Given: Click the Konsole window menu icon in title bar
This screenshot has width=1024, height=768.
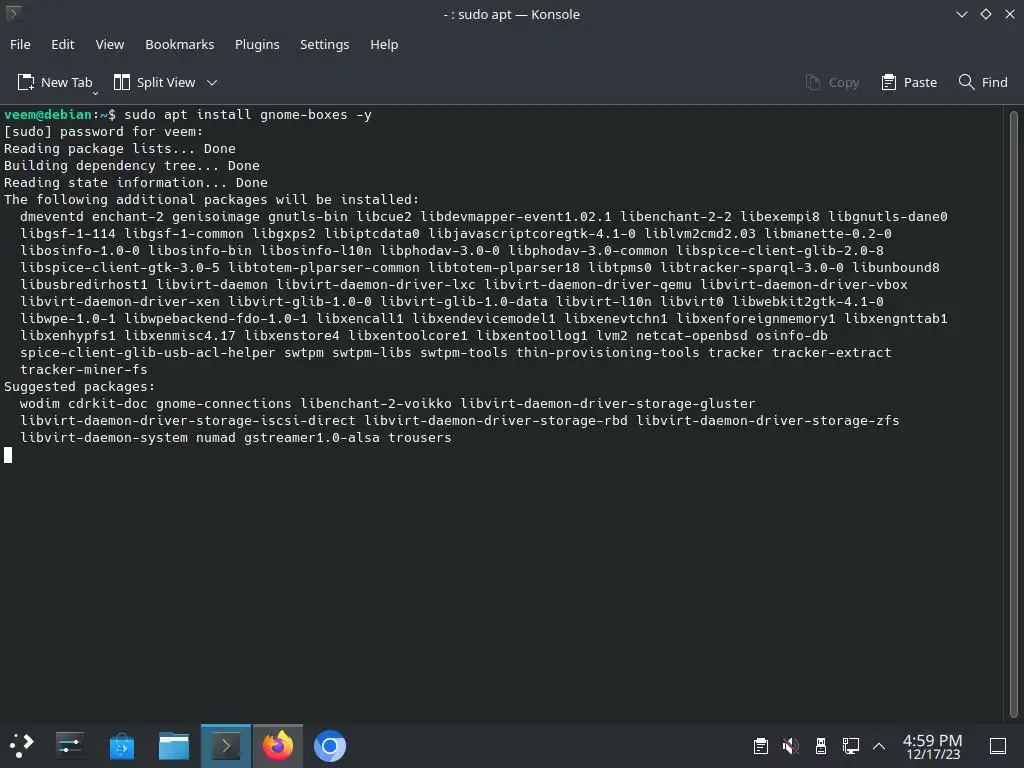Looking at the screenshot, I should click(13, 13).
